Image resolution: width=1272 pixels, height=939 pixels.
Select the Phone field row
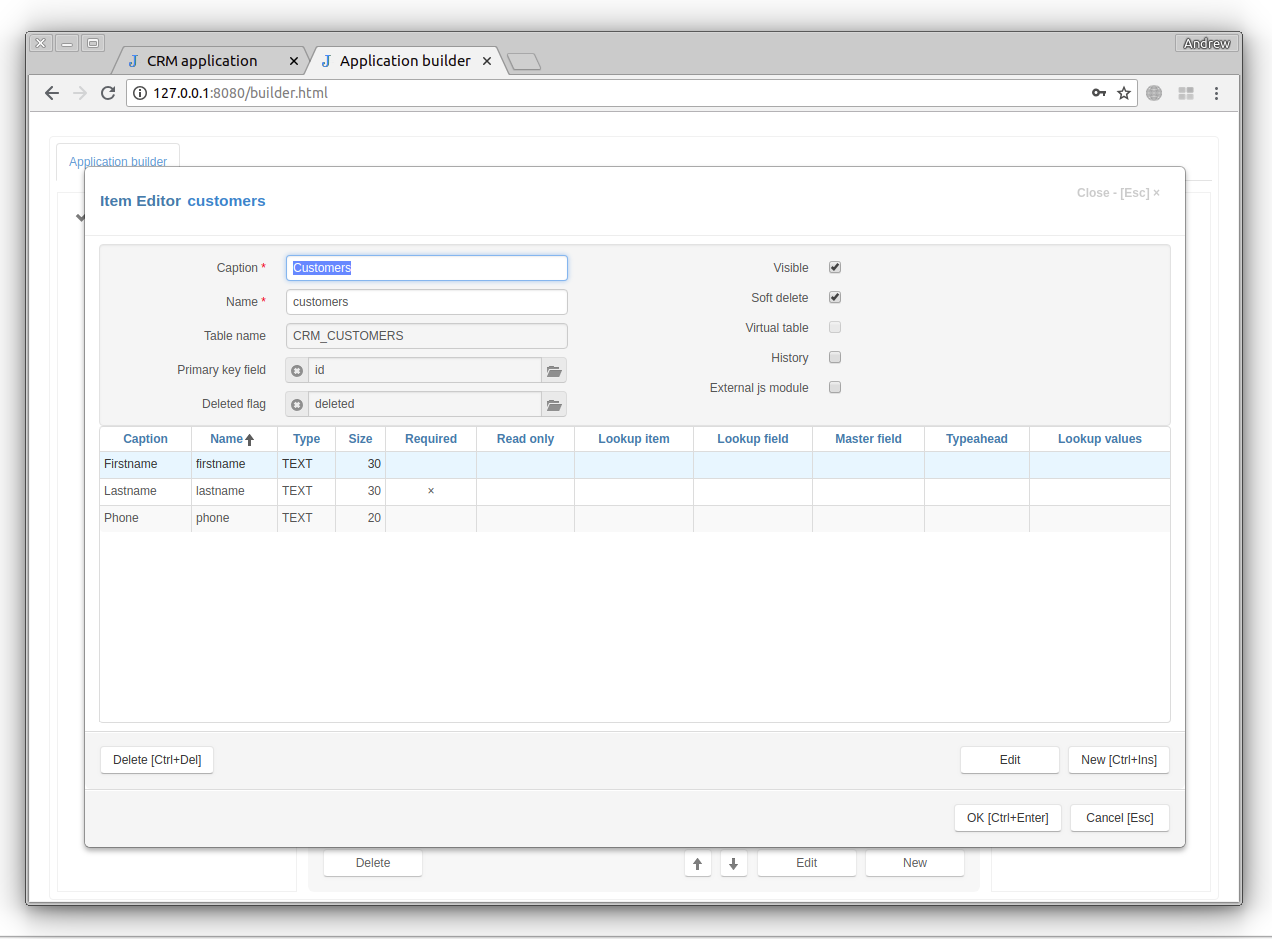pyautogui.click(x=635, y=518)
